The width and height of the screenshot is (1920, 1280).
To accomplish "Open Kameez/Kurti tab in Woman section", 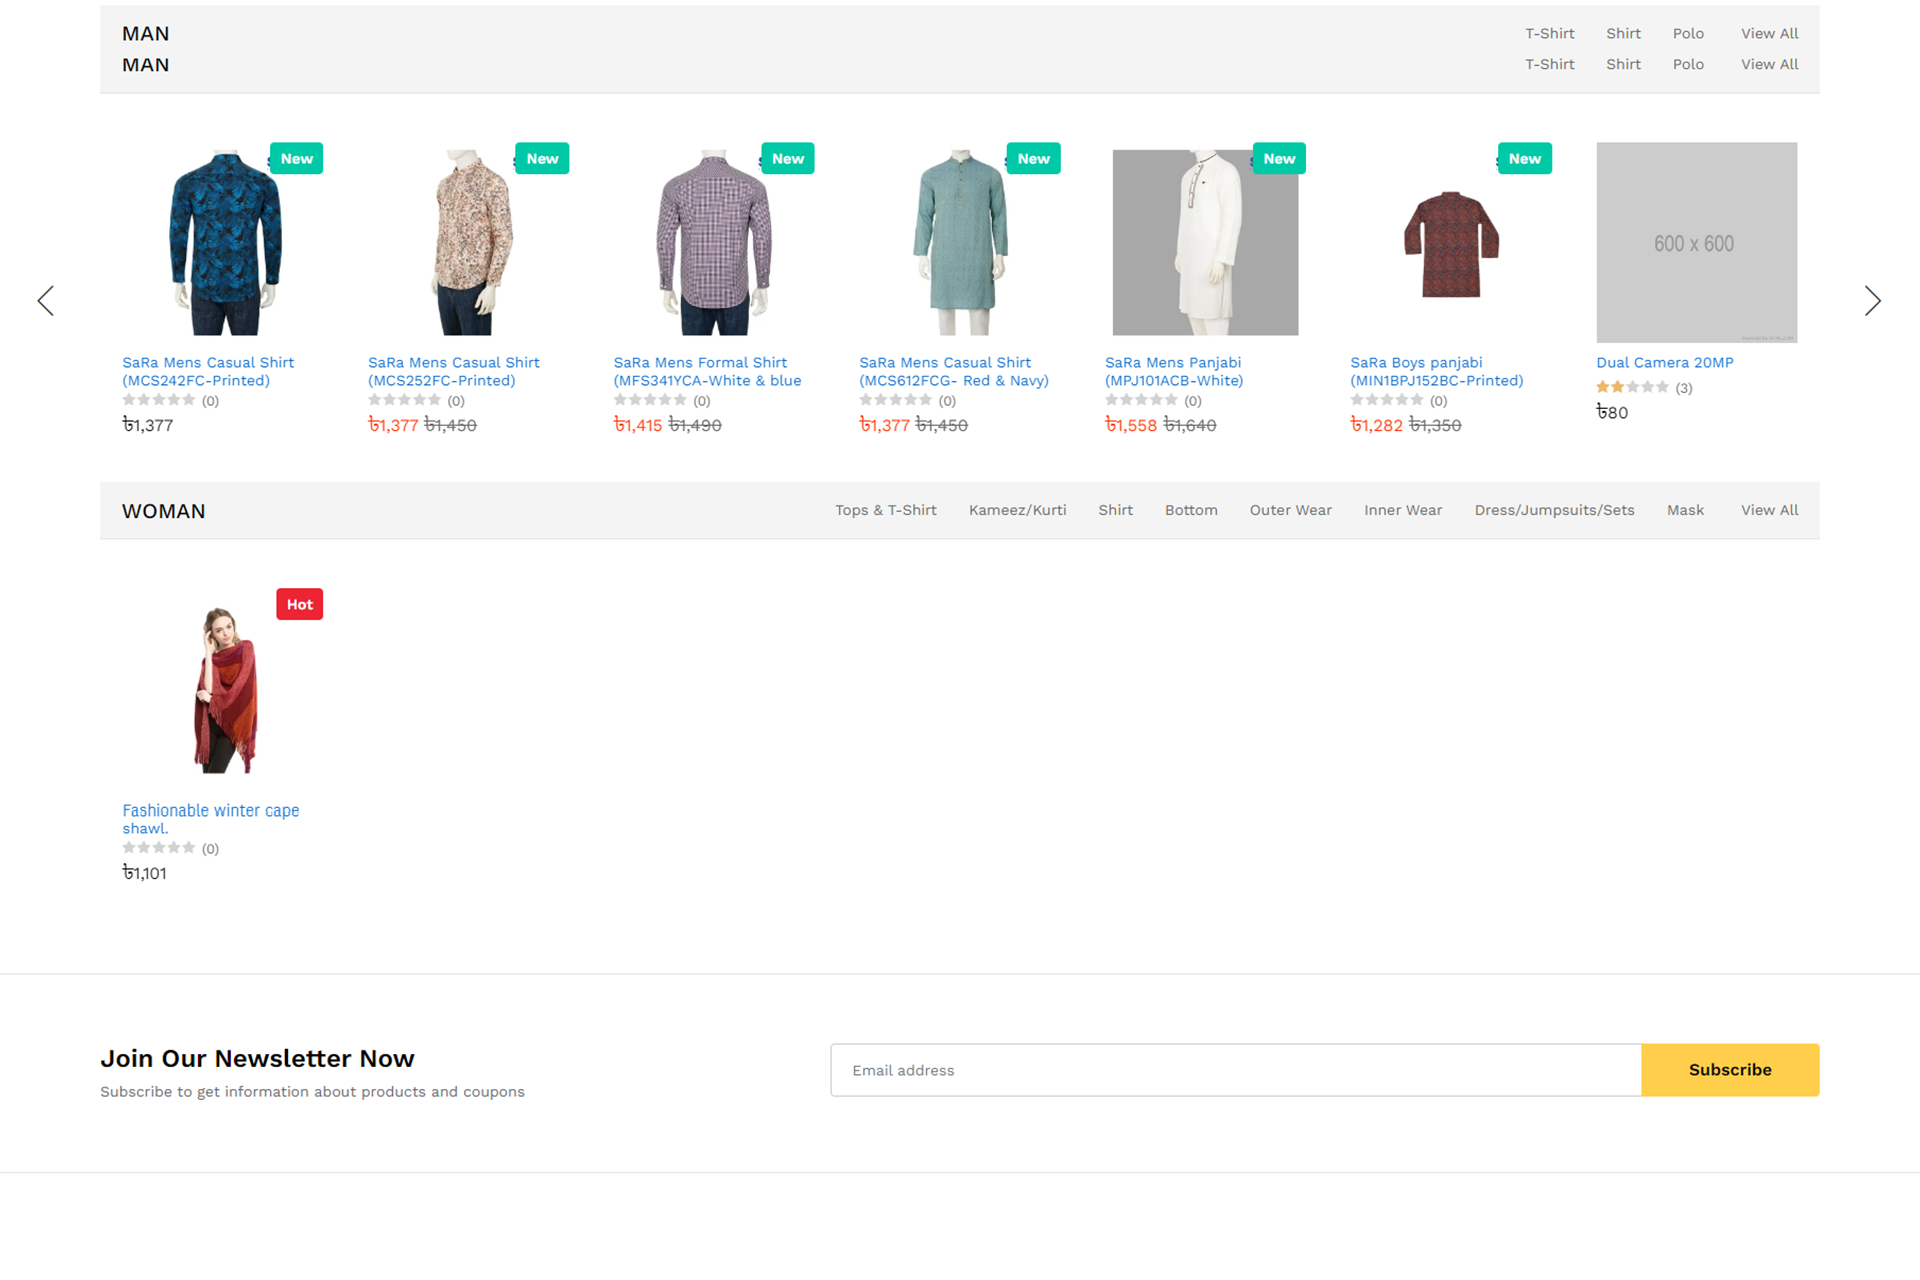I will tap(1017, 510).
